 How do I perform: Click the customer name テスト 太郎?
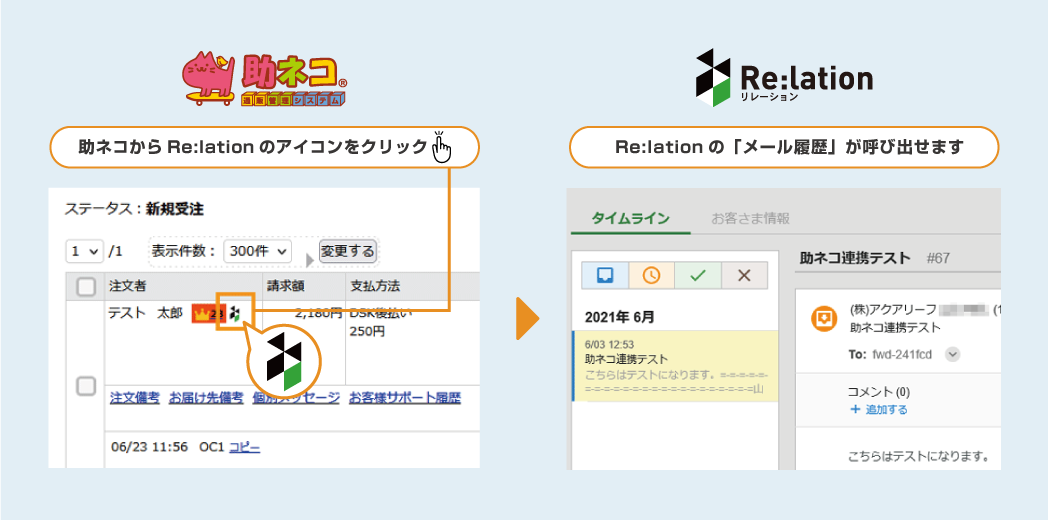click(145, 313)
